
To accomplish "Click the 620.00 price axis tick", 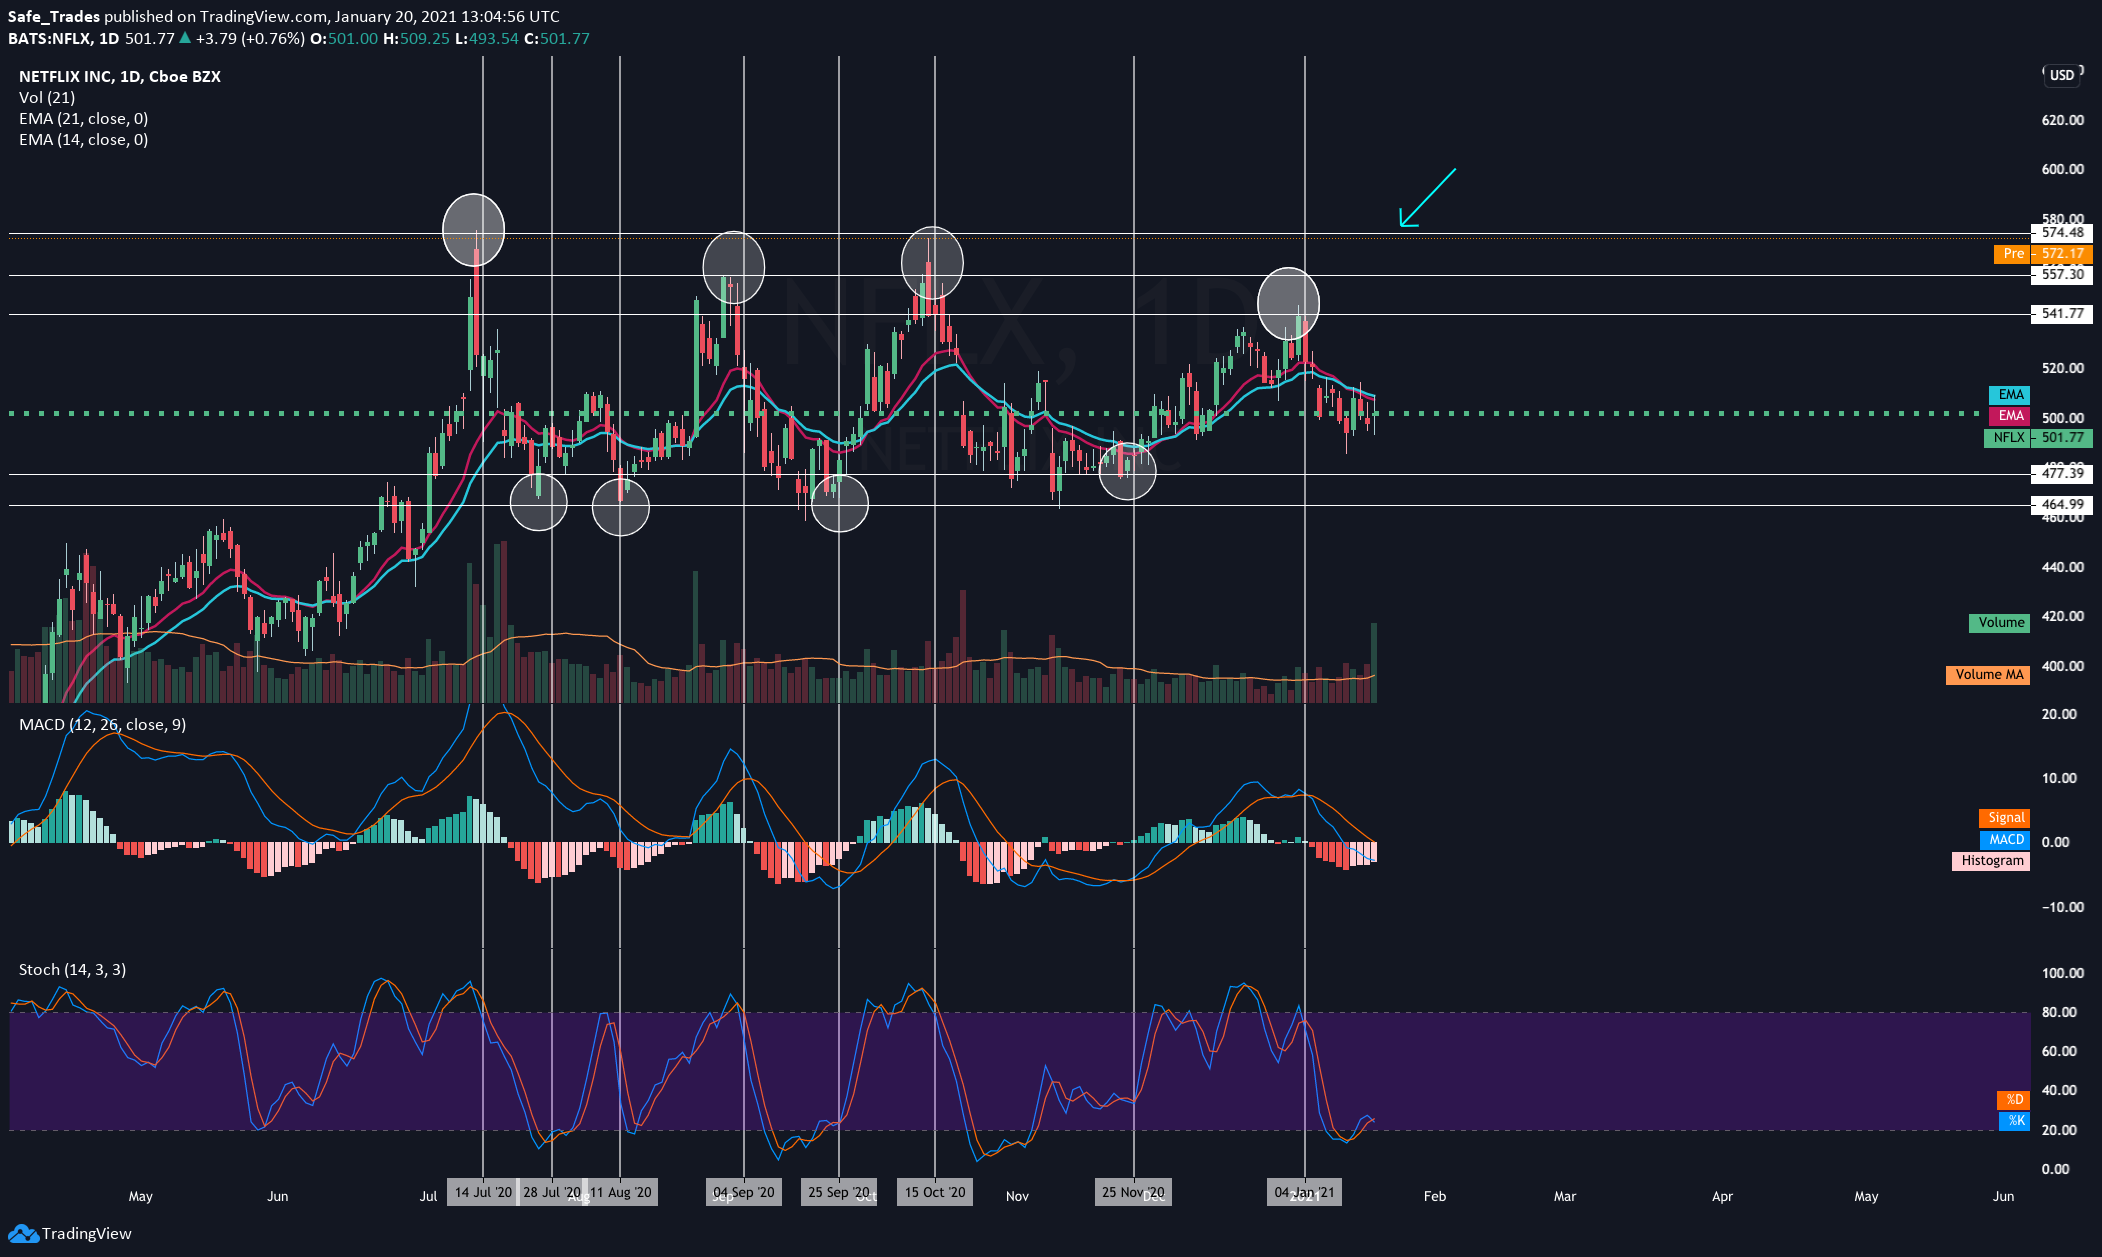I will click(x=2063, y=120).
